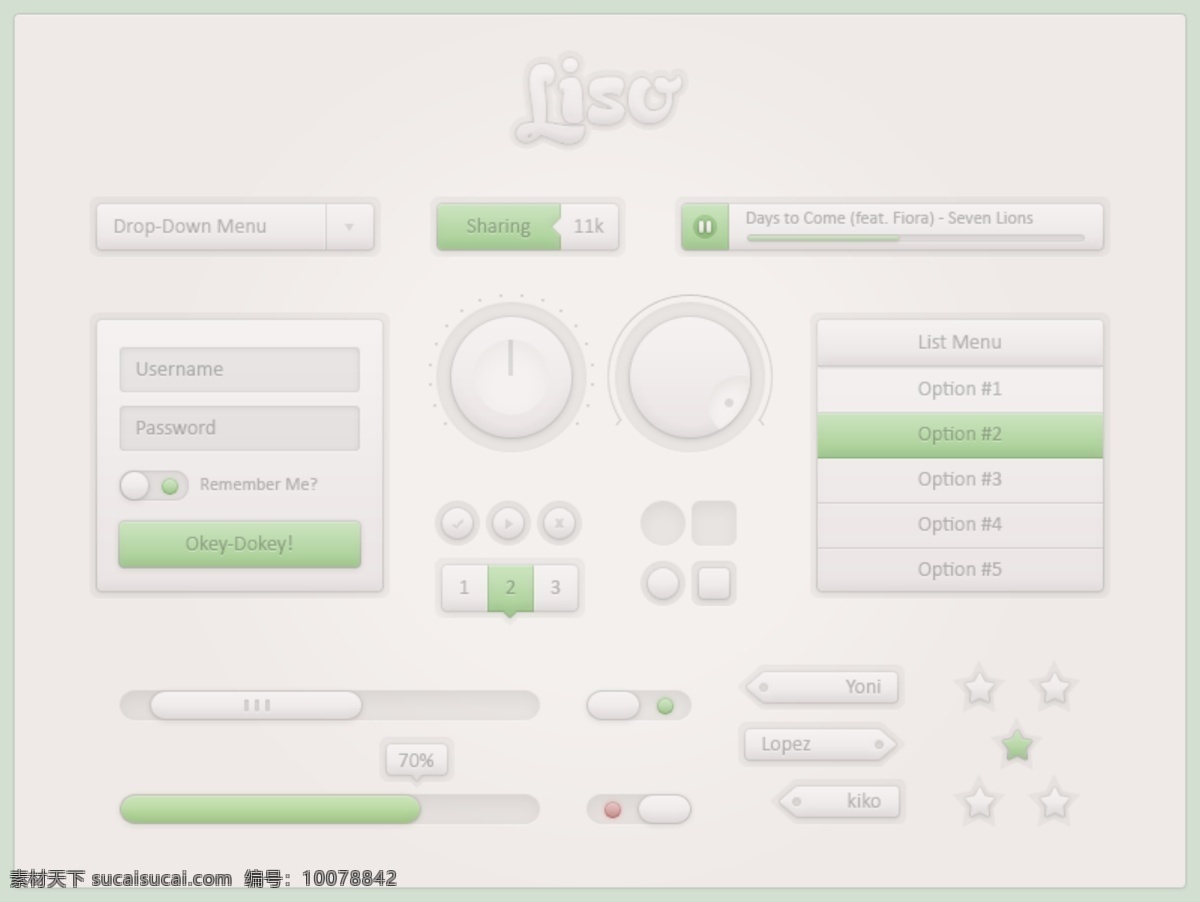Click the Lopez tag
Screen dimensions: 1200x902
coord(820,744)
